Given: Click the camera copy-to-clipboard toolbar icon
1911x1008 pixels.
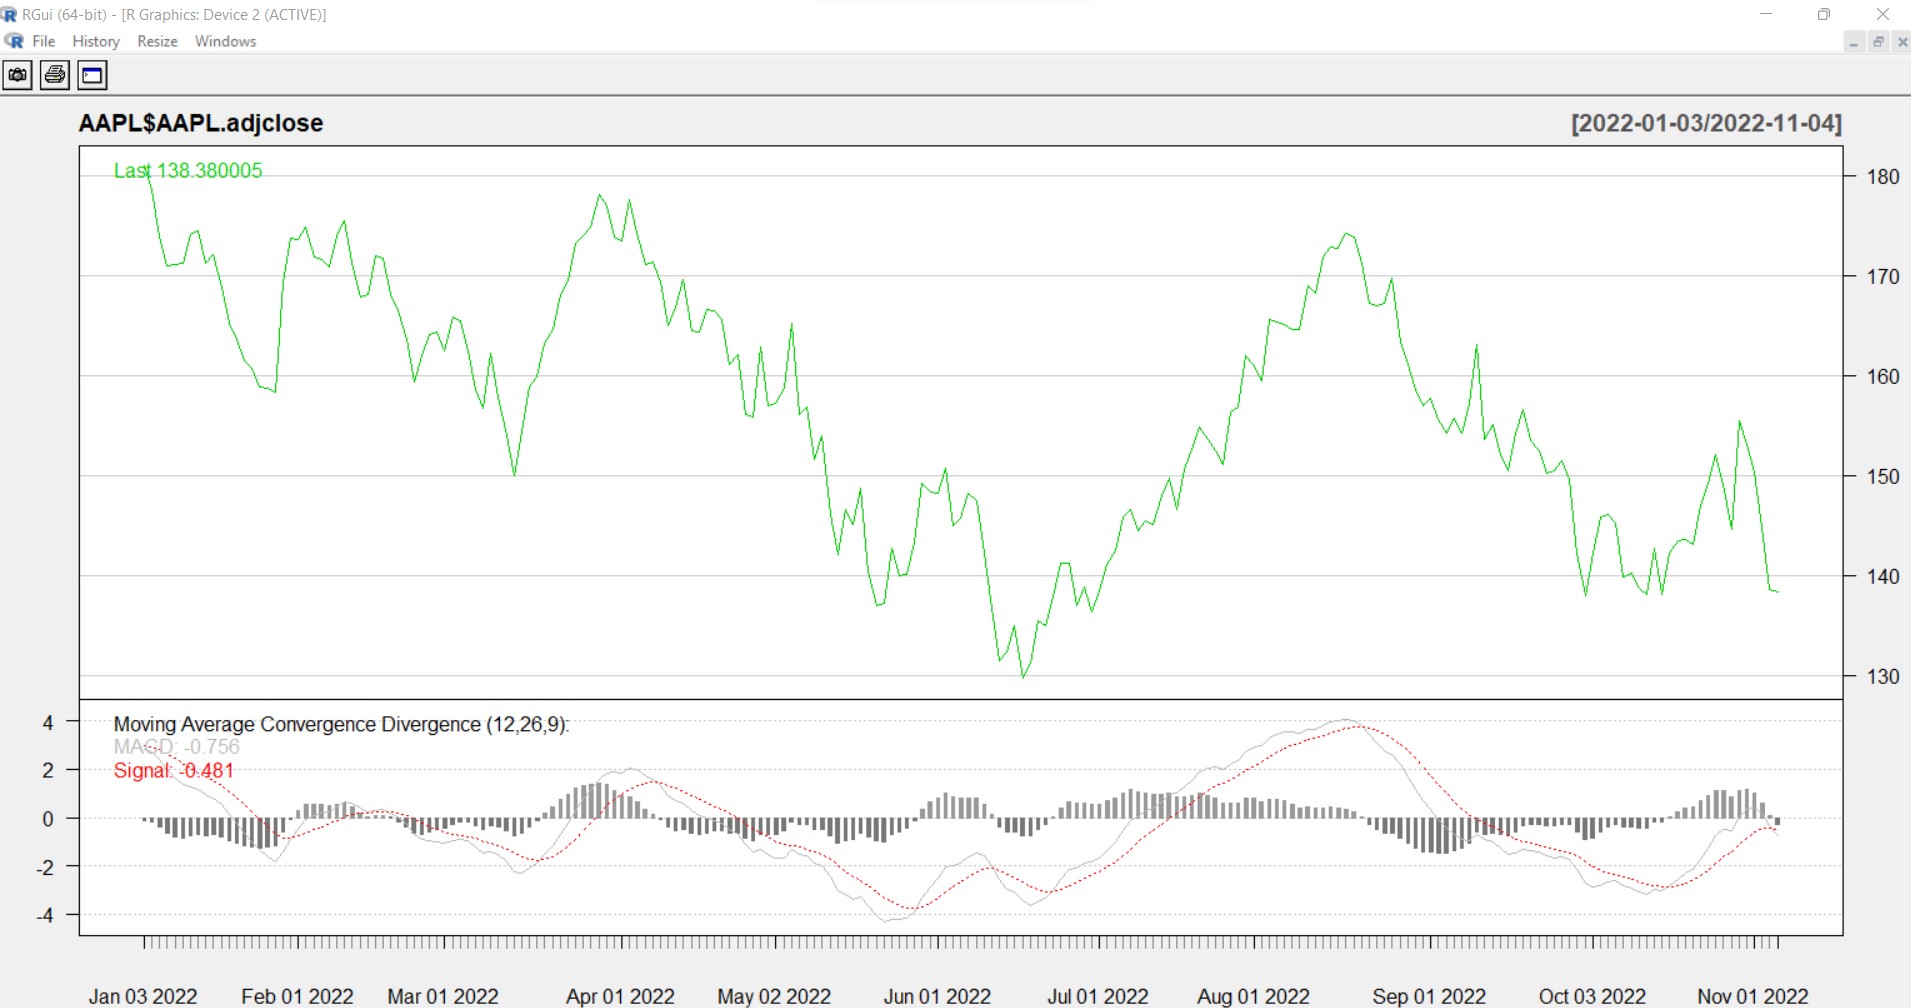Looking at the screenshot, I should [x=18, y=75].
